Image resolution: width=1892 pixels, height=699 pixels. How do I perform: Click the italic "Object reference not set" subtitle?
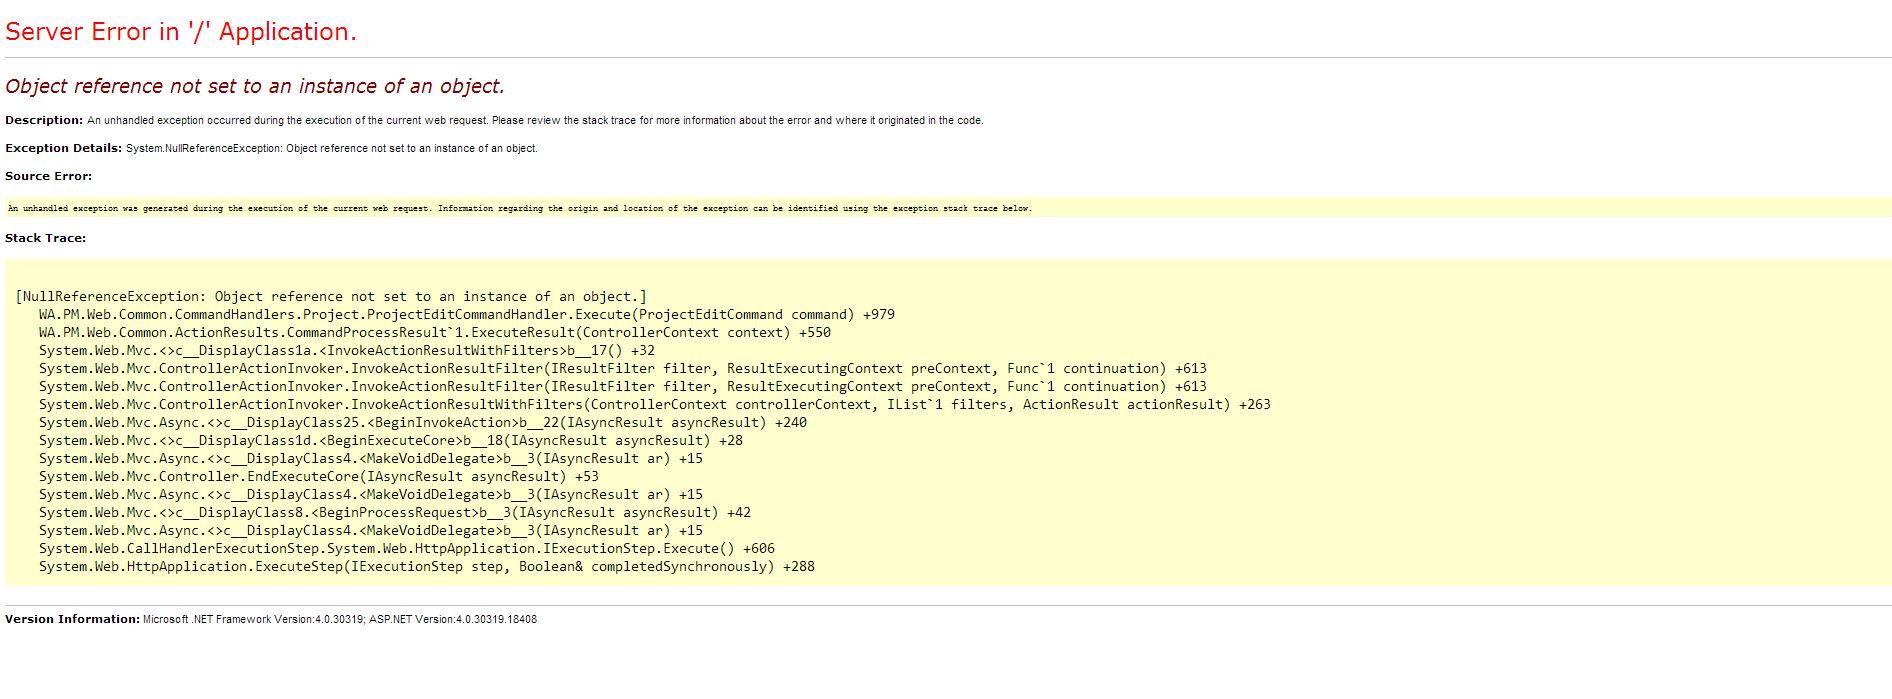pos(255,87)
